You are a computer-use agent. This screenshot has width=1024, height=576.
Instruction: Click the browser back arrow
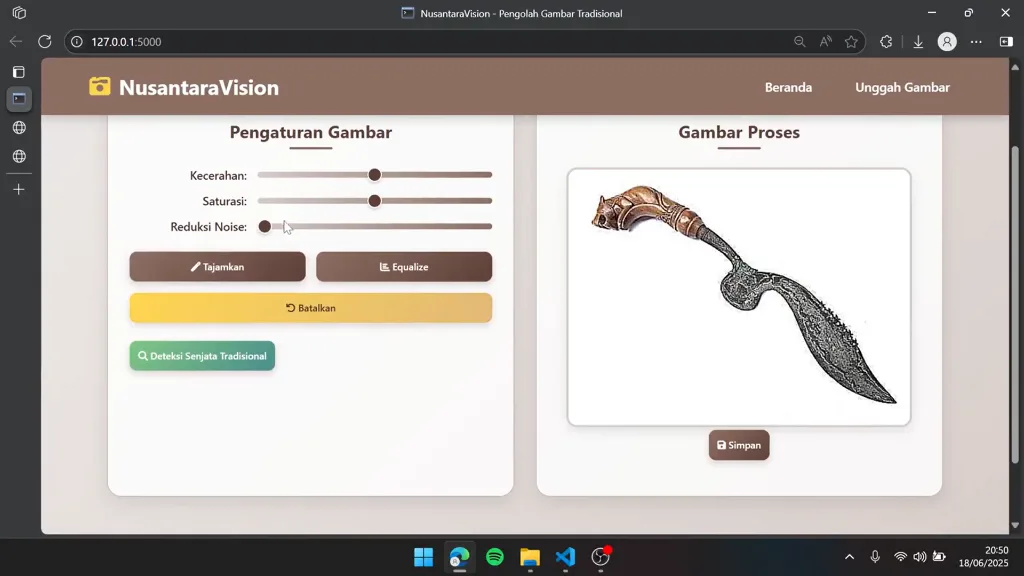(16, 42)
